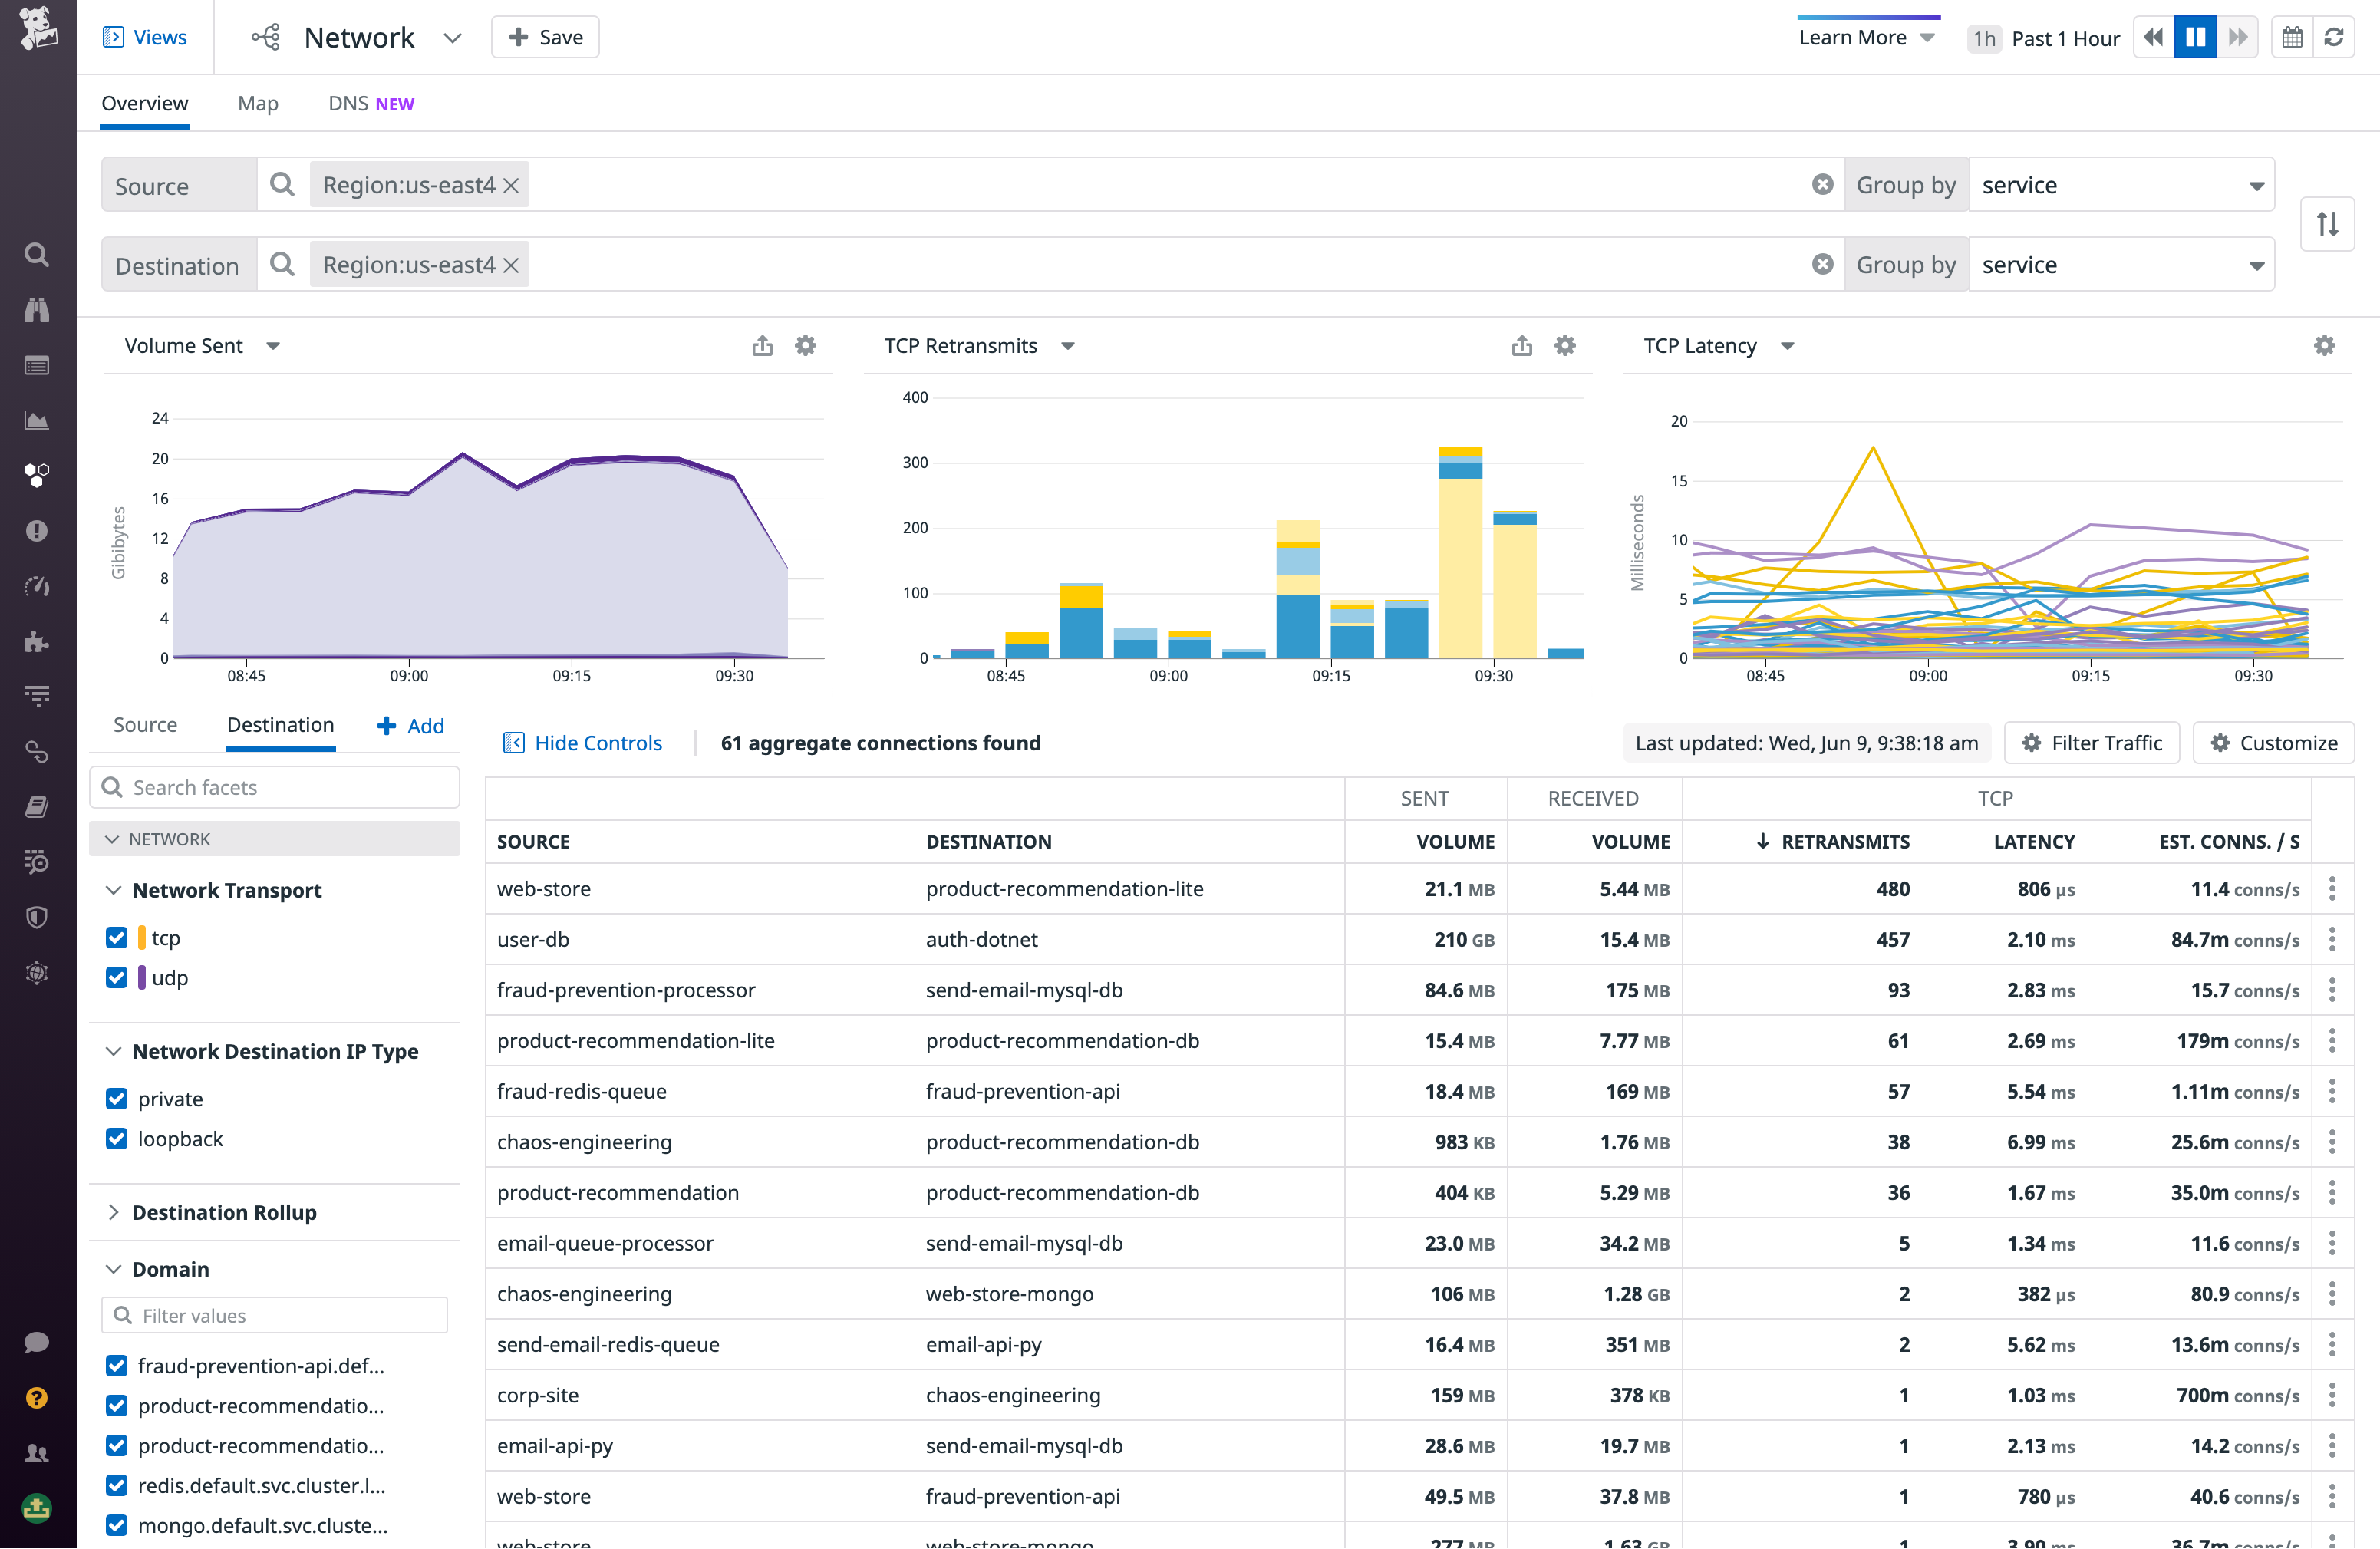Image resolution: width=2380 pixels, height=1549 pixels.
Task: Open Integrations via the puzzle piece icon
Action: point(37,642)
